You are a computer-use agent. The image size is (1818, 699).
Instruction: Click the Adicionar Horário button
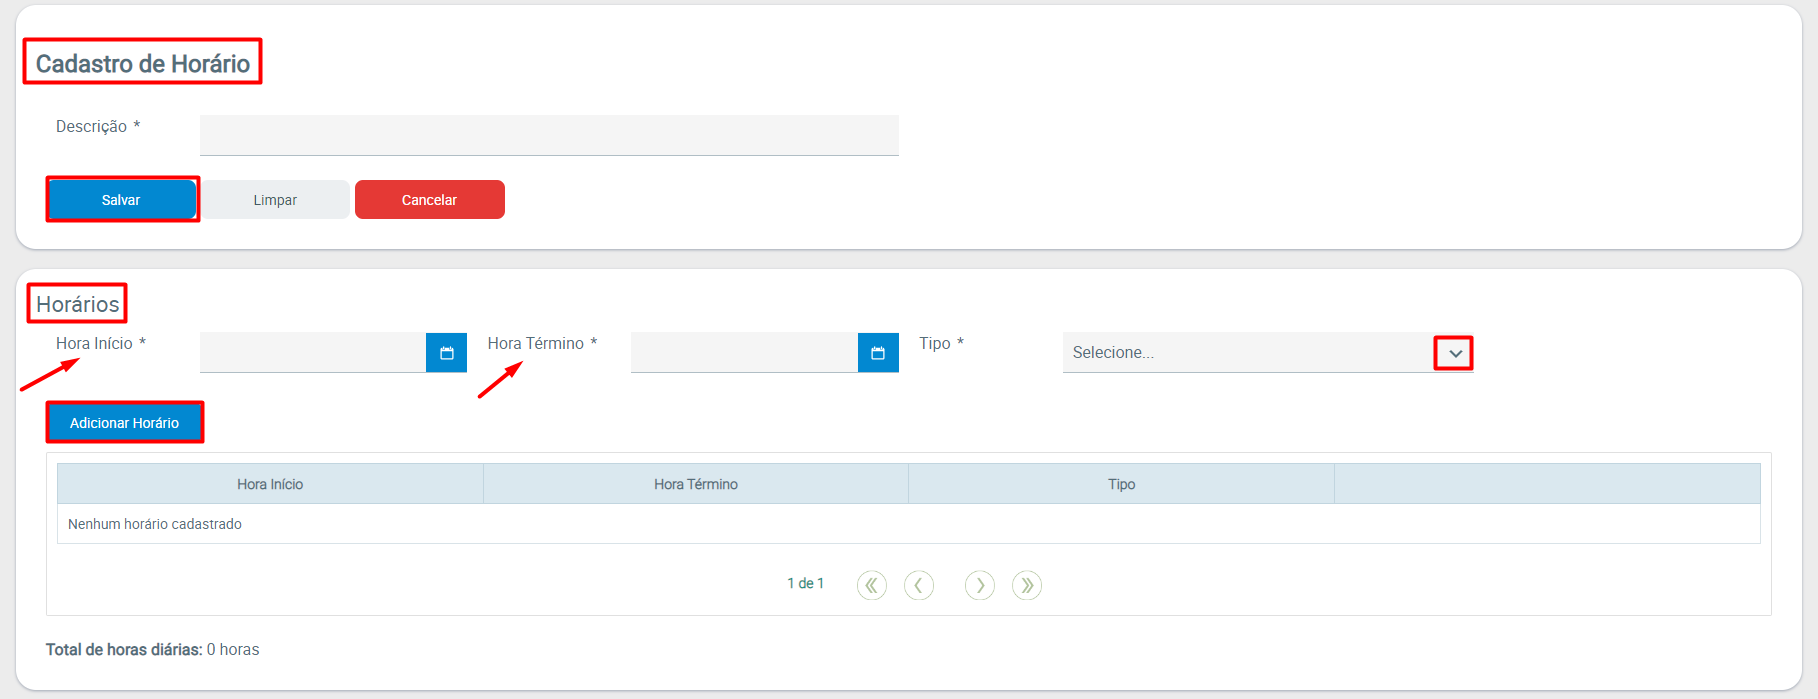pos(124,423)
